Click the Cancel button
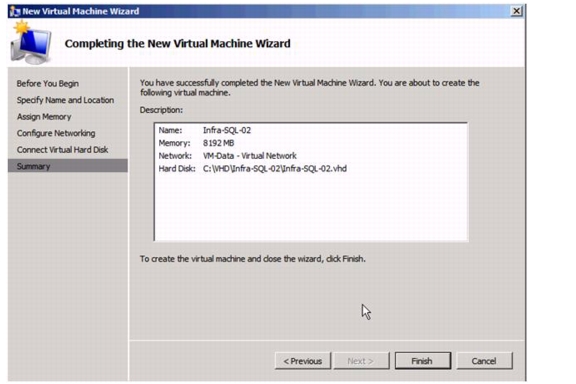The image size is (576, 384). (484, 361)
